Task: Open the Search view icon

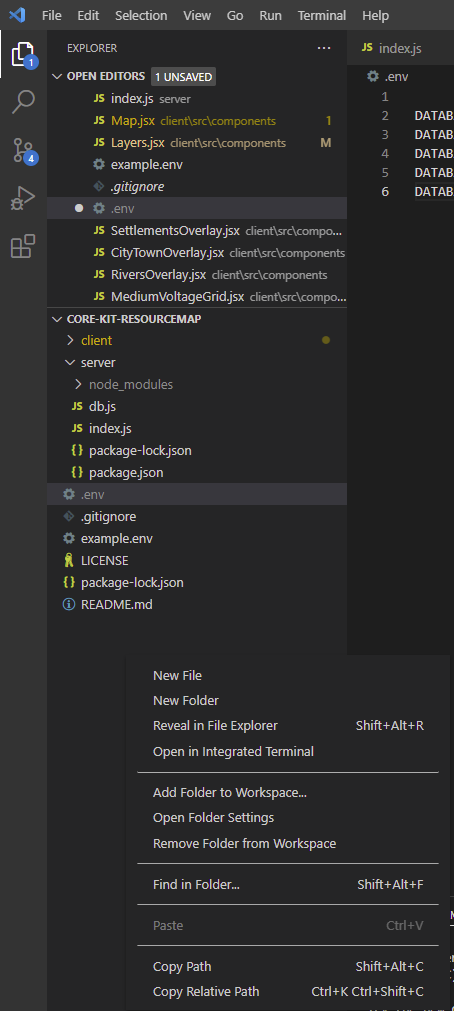Action: tap(23, 102)
